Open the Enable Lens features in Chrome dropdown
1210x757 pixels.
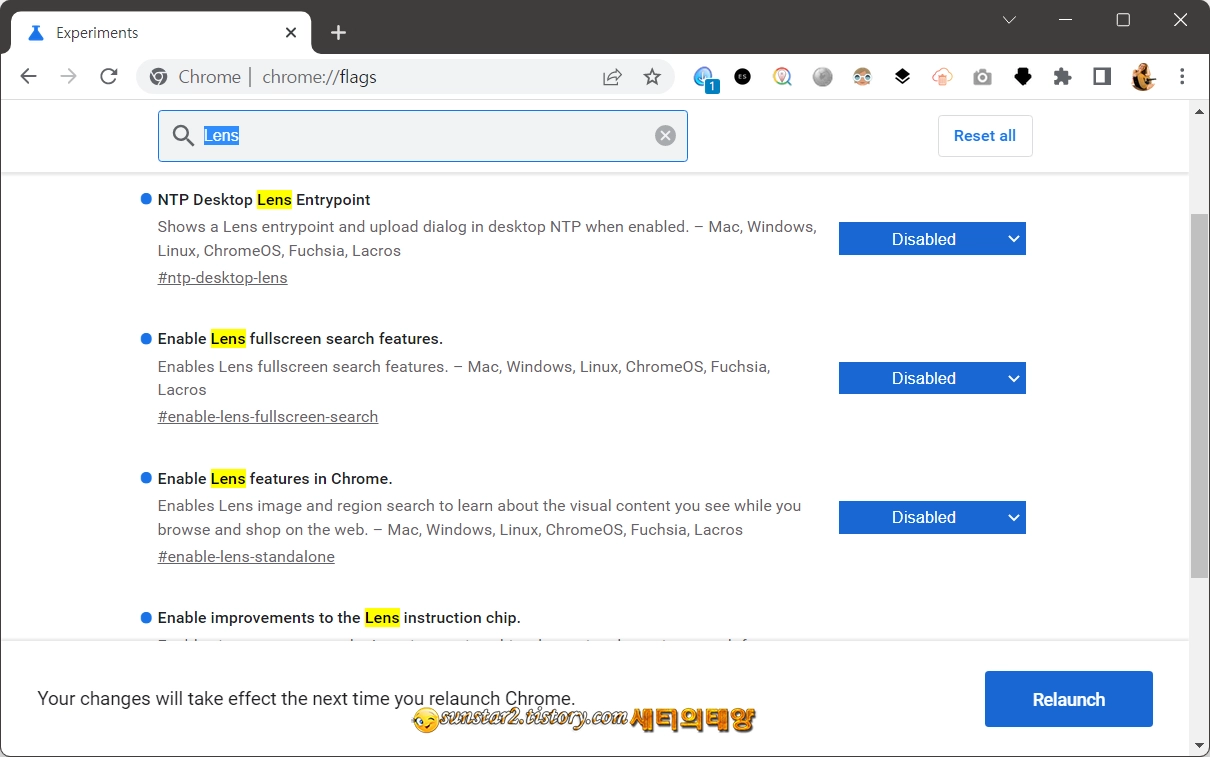(x=932, y=517)
